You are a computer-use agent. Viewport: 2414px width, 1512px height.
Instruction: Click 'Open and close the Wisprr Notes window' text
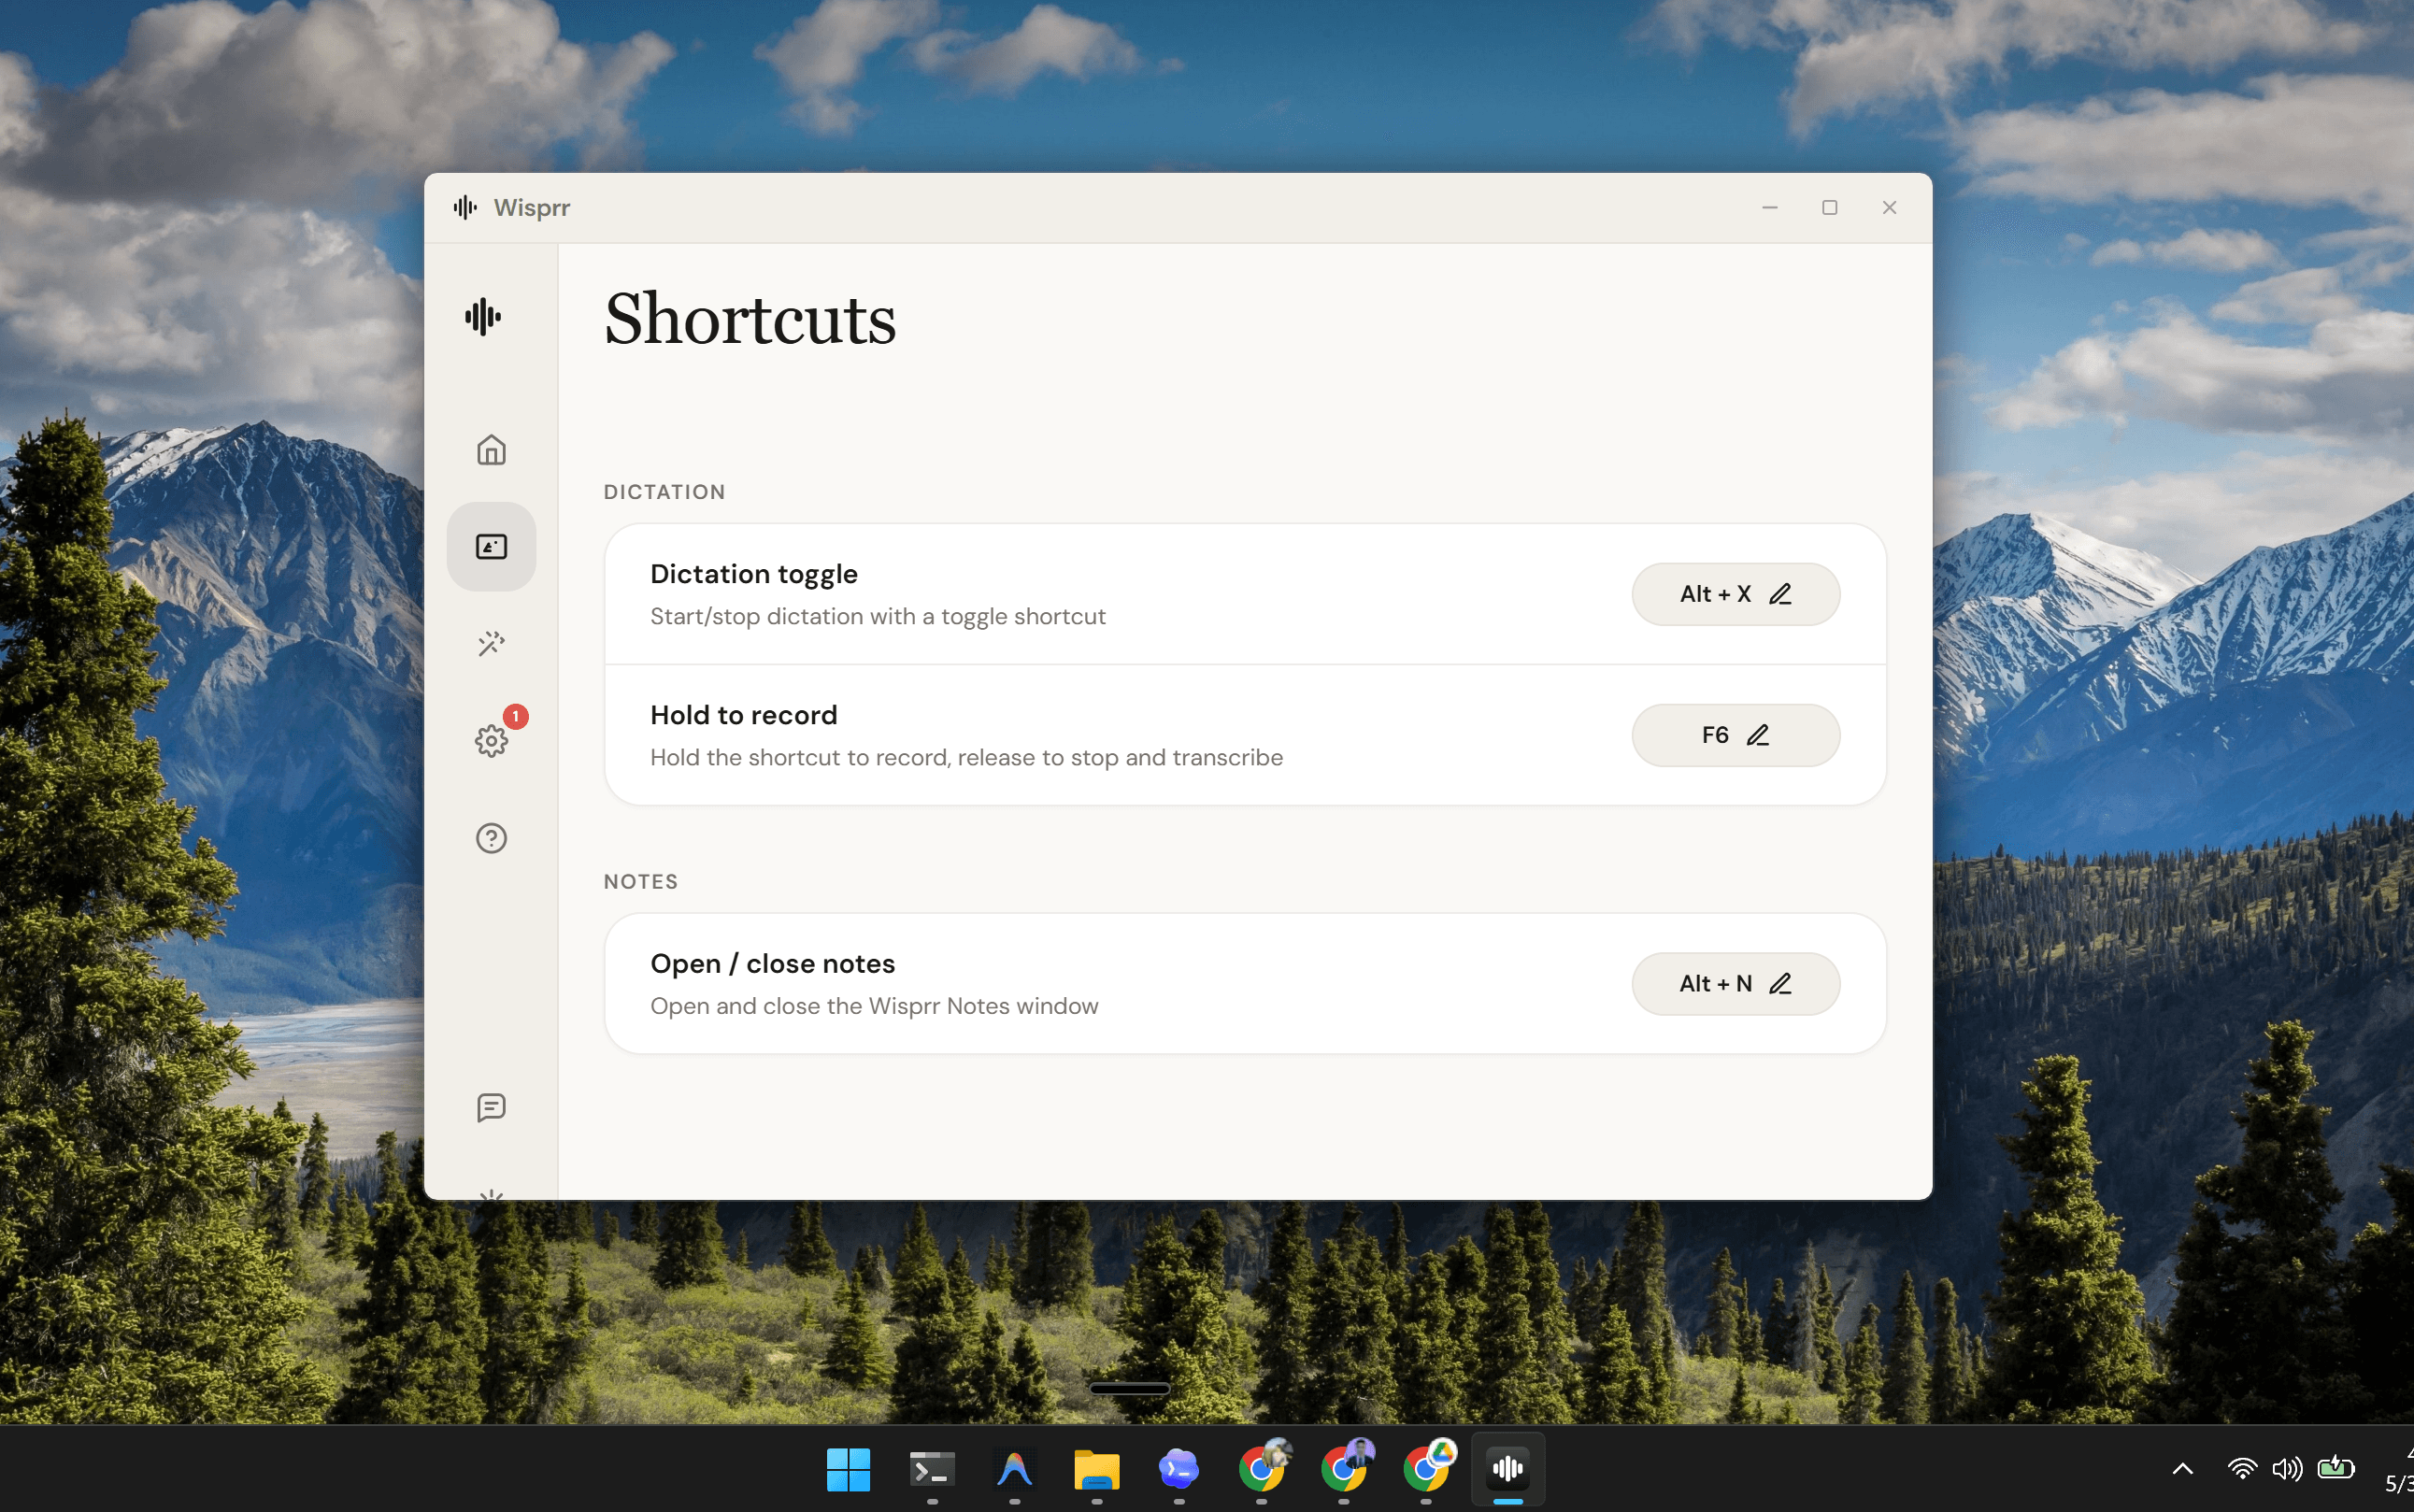874,1006
